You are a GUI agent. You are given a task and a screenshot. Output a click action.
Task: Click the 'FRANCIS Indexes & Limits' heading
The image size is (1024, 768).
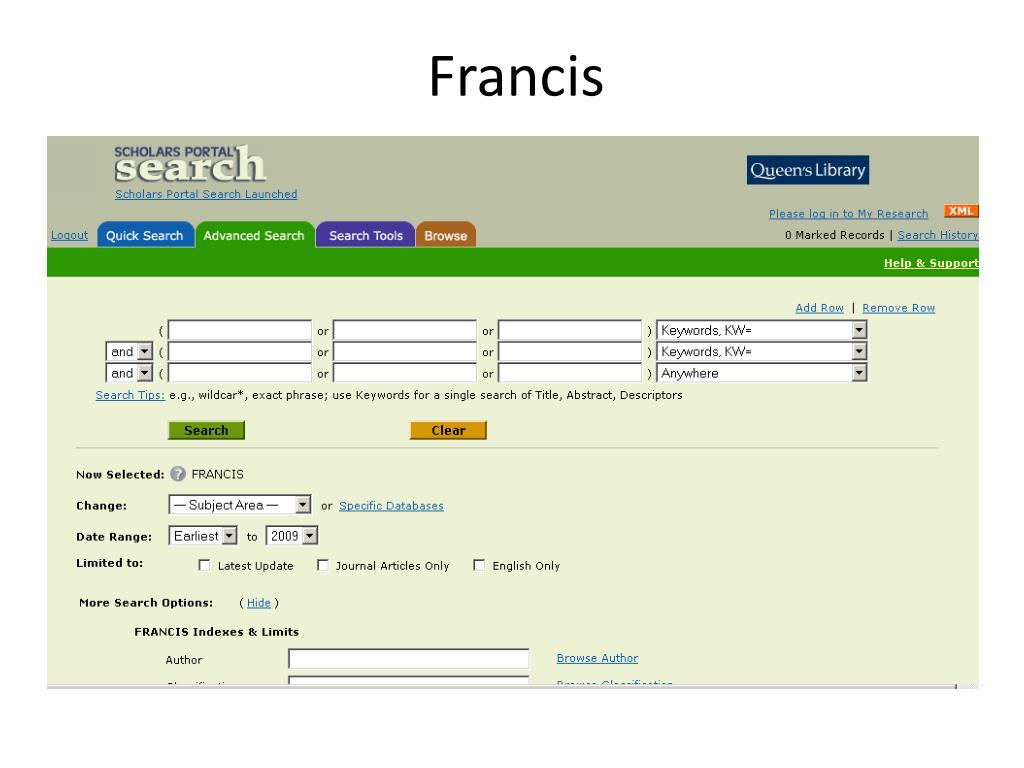(217, 632)
